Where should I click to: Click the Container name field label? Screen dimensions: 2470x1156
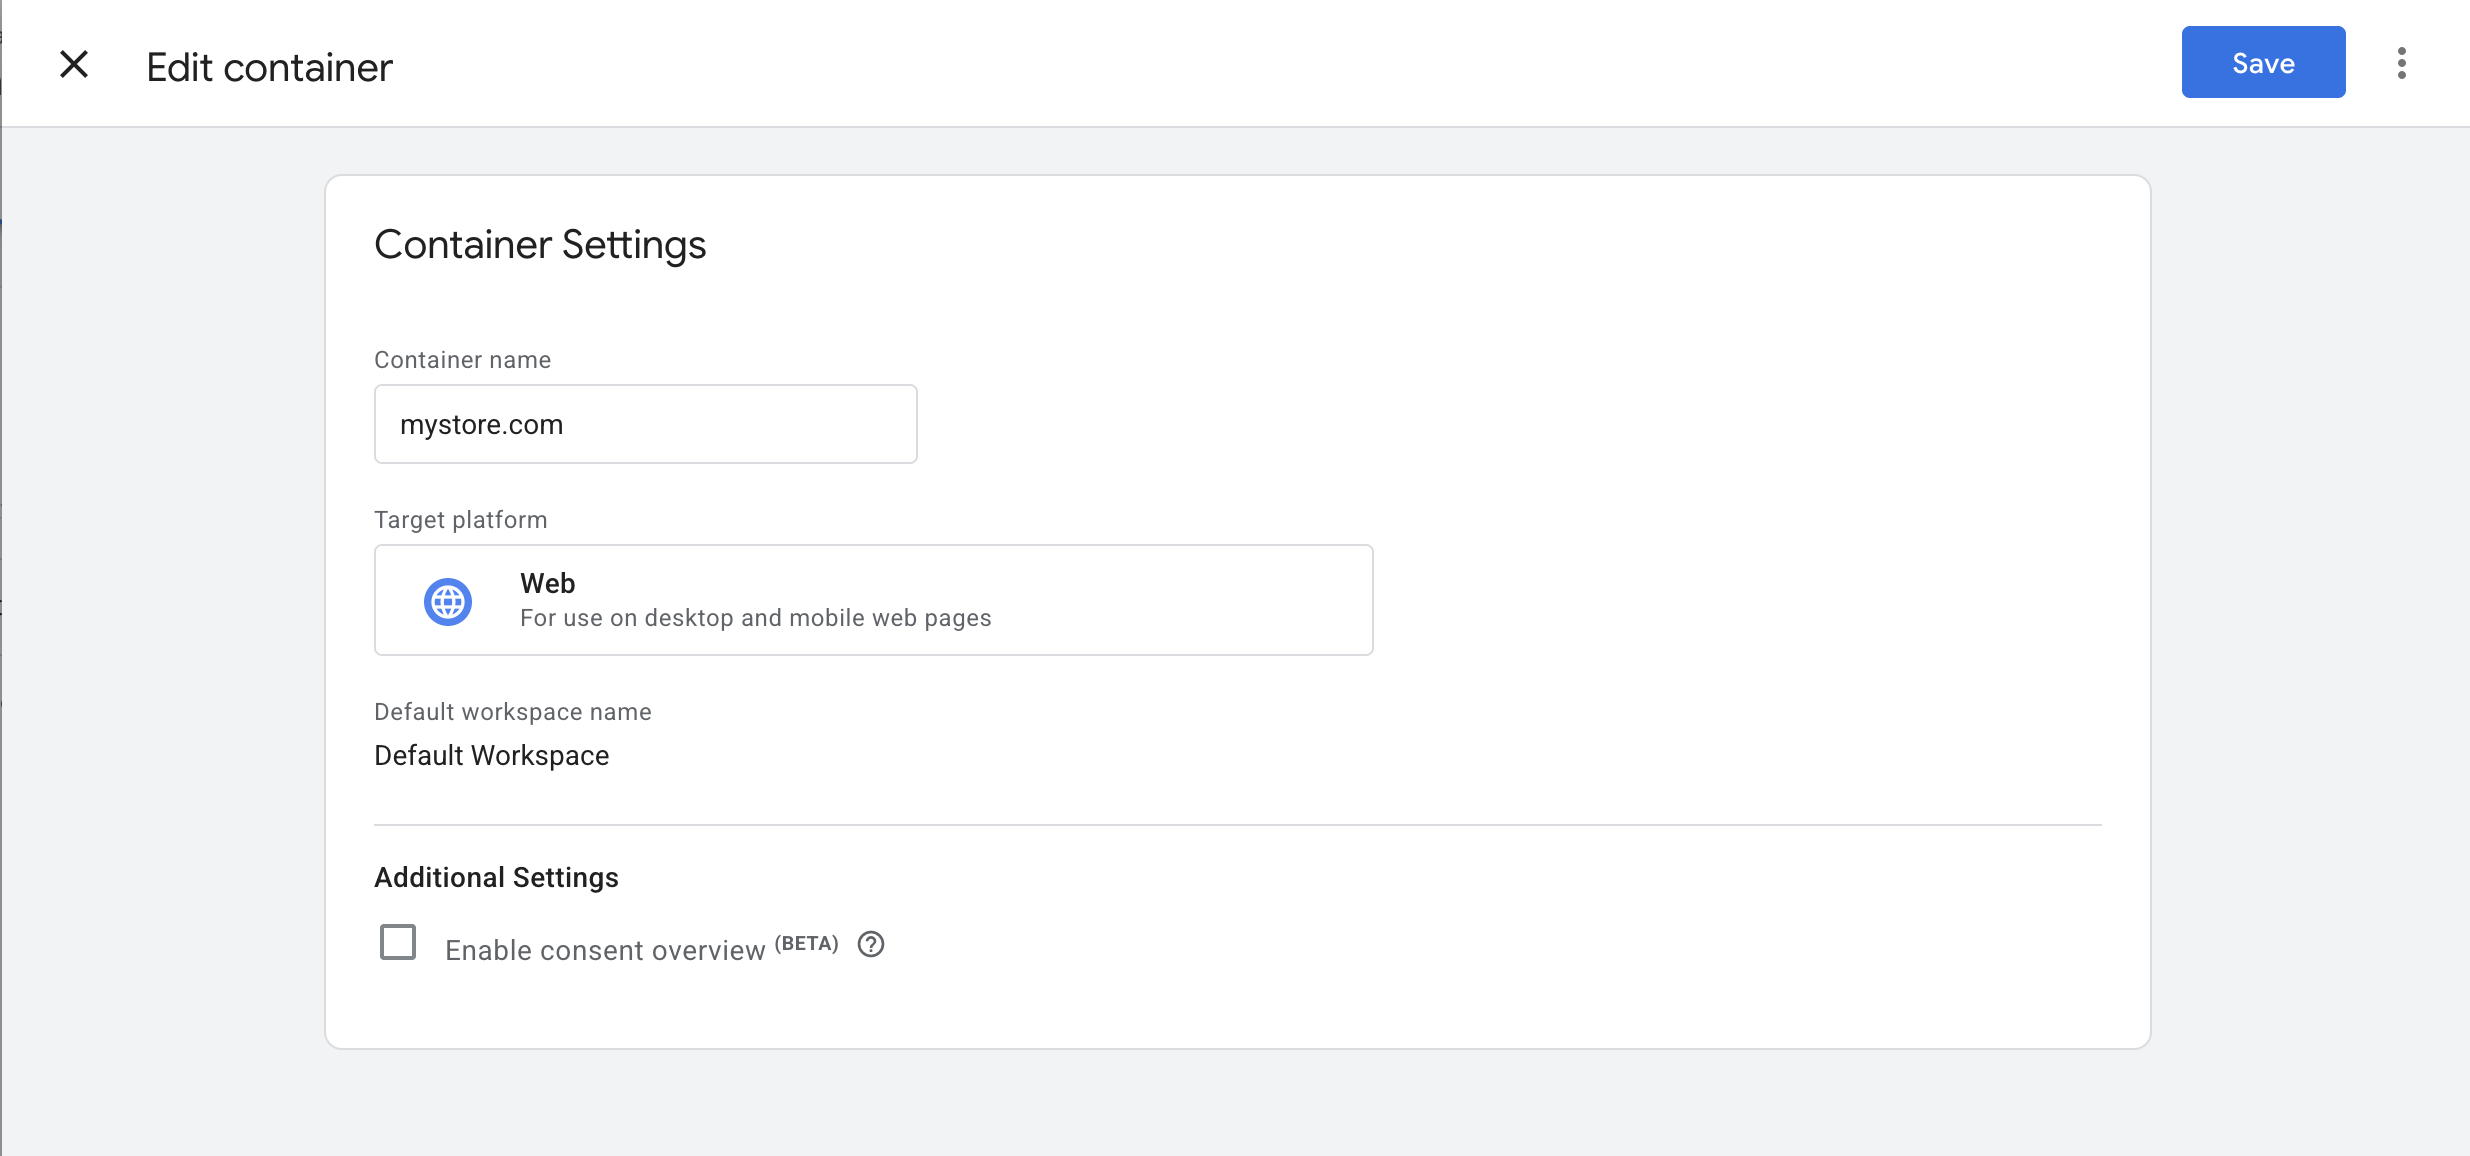pos(462,360)
